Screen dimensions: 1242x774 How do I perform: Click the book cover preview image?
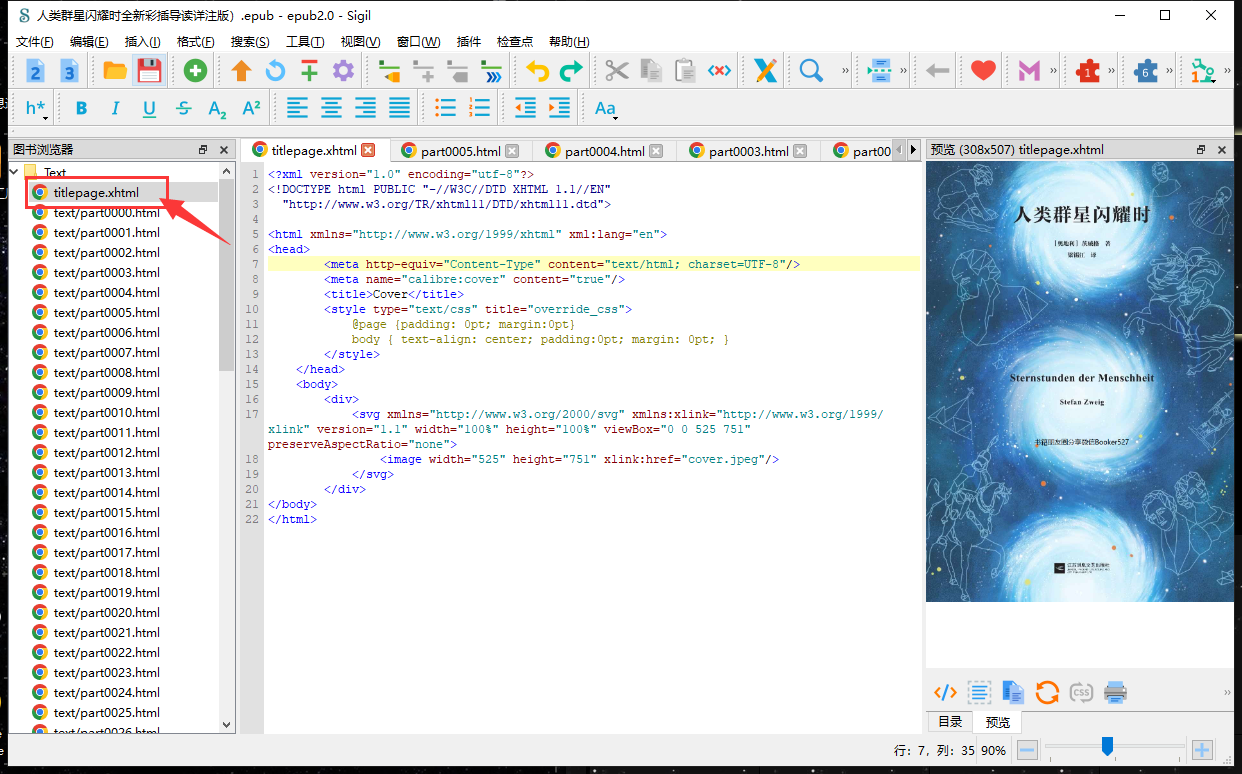point(1080,382)
